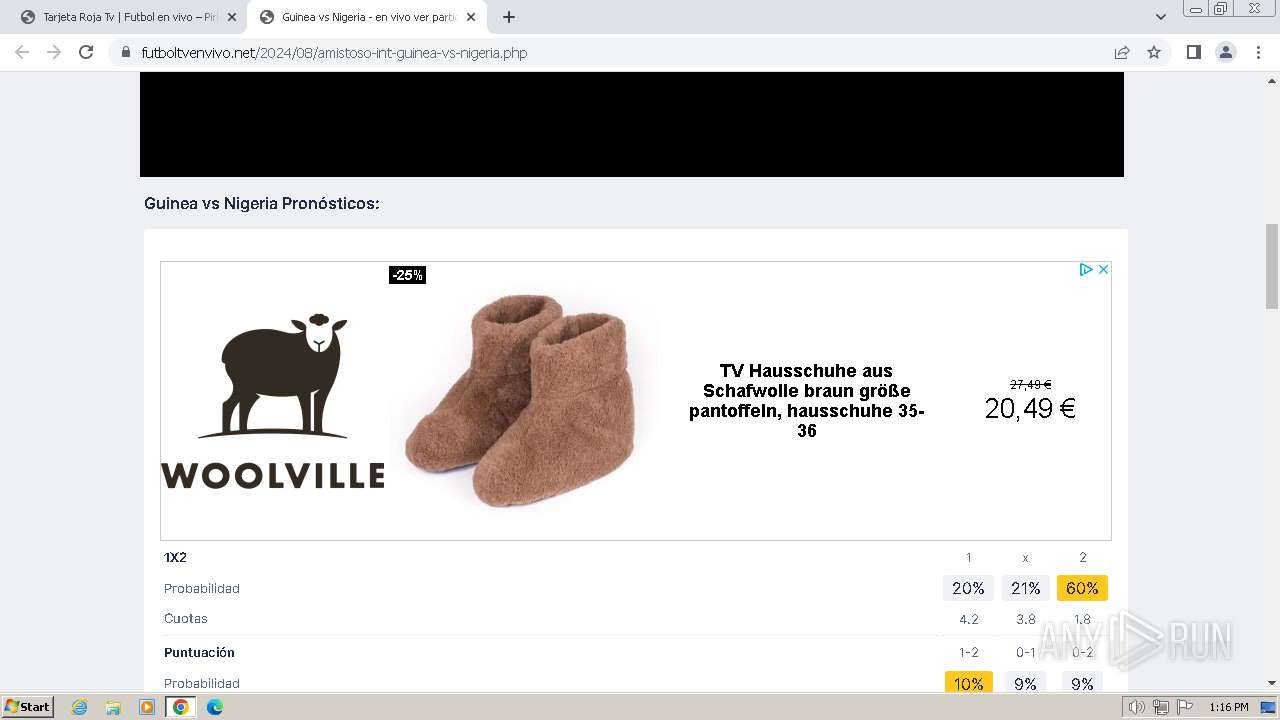The height and width of the screenshot is (720, 1280).
Task: Click the Woolville sheep logo
Action: click(x=273, y=402)
